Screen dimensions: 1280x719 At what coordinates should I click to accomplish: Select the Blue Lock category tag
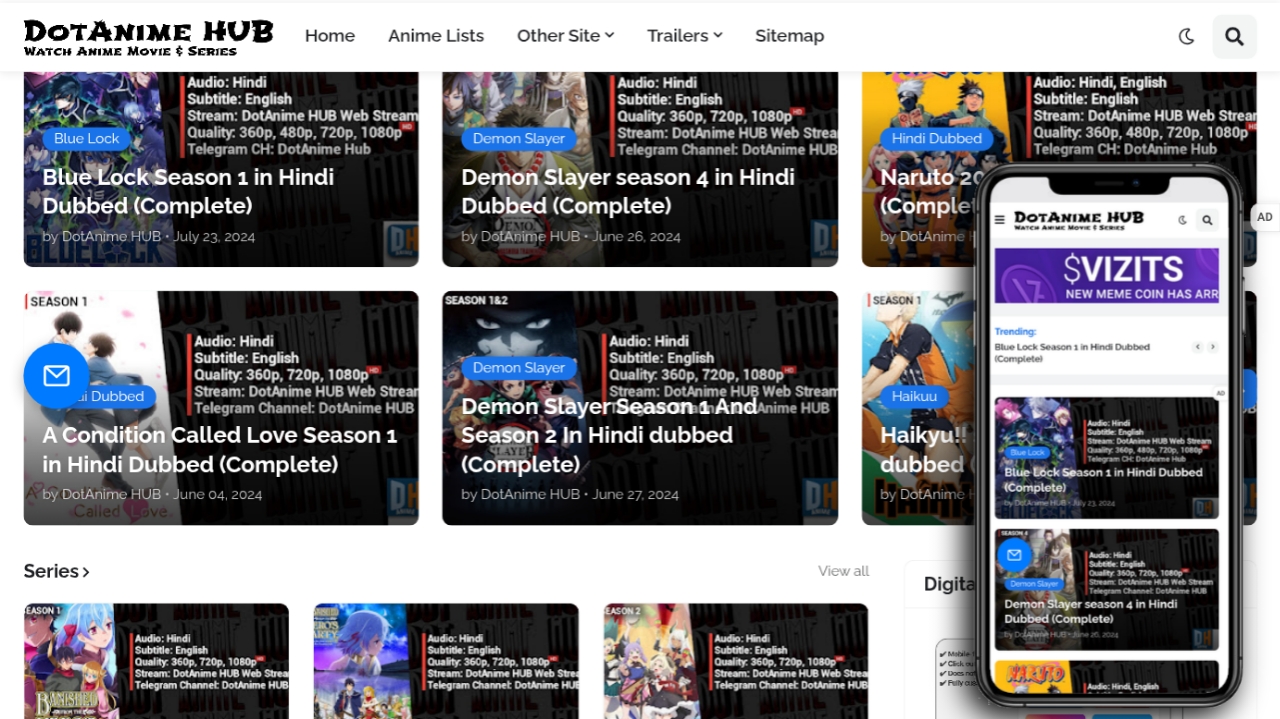pos(86,139)
